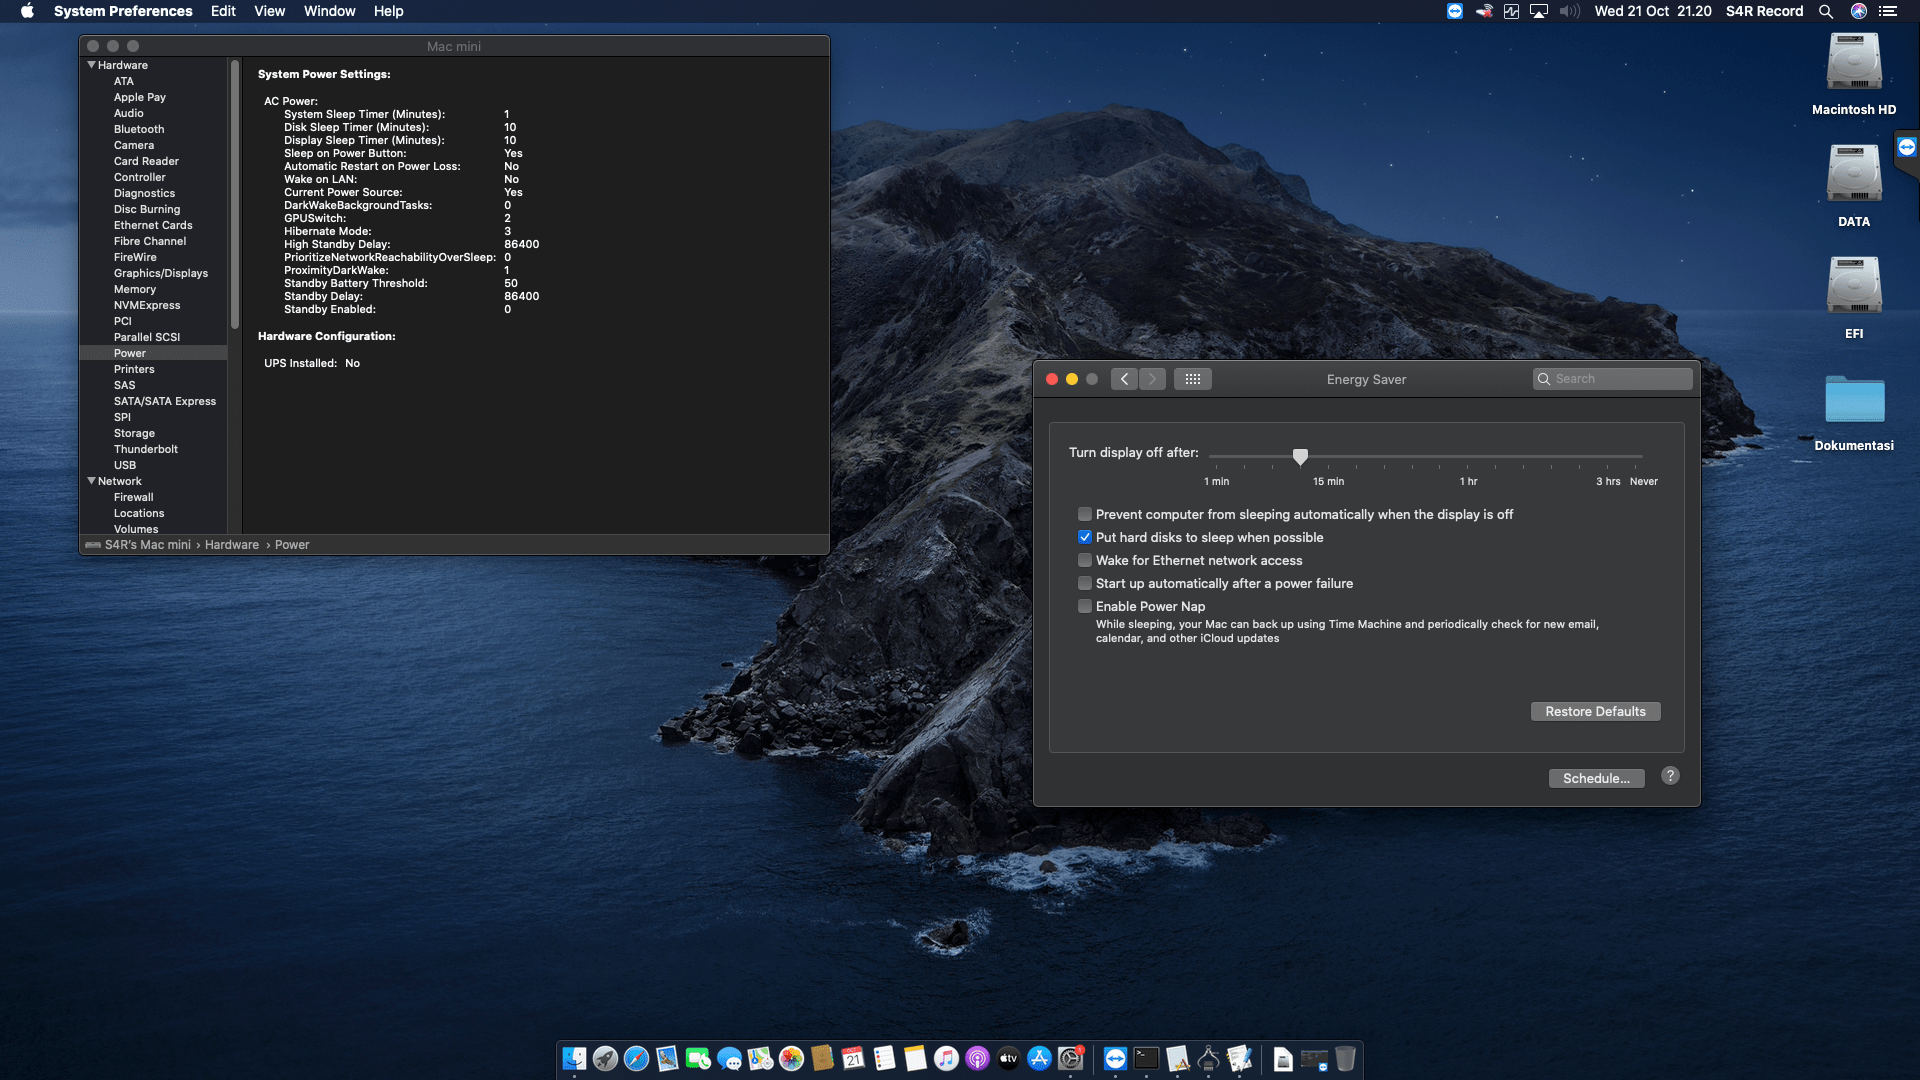Screen dimensions: 1920x1080
Task: Enable Power Nap
Action: (1085, 606)
